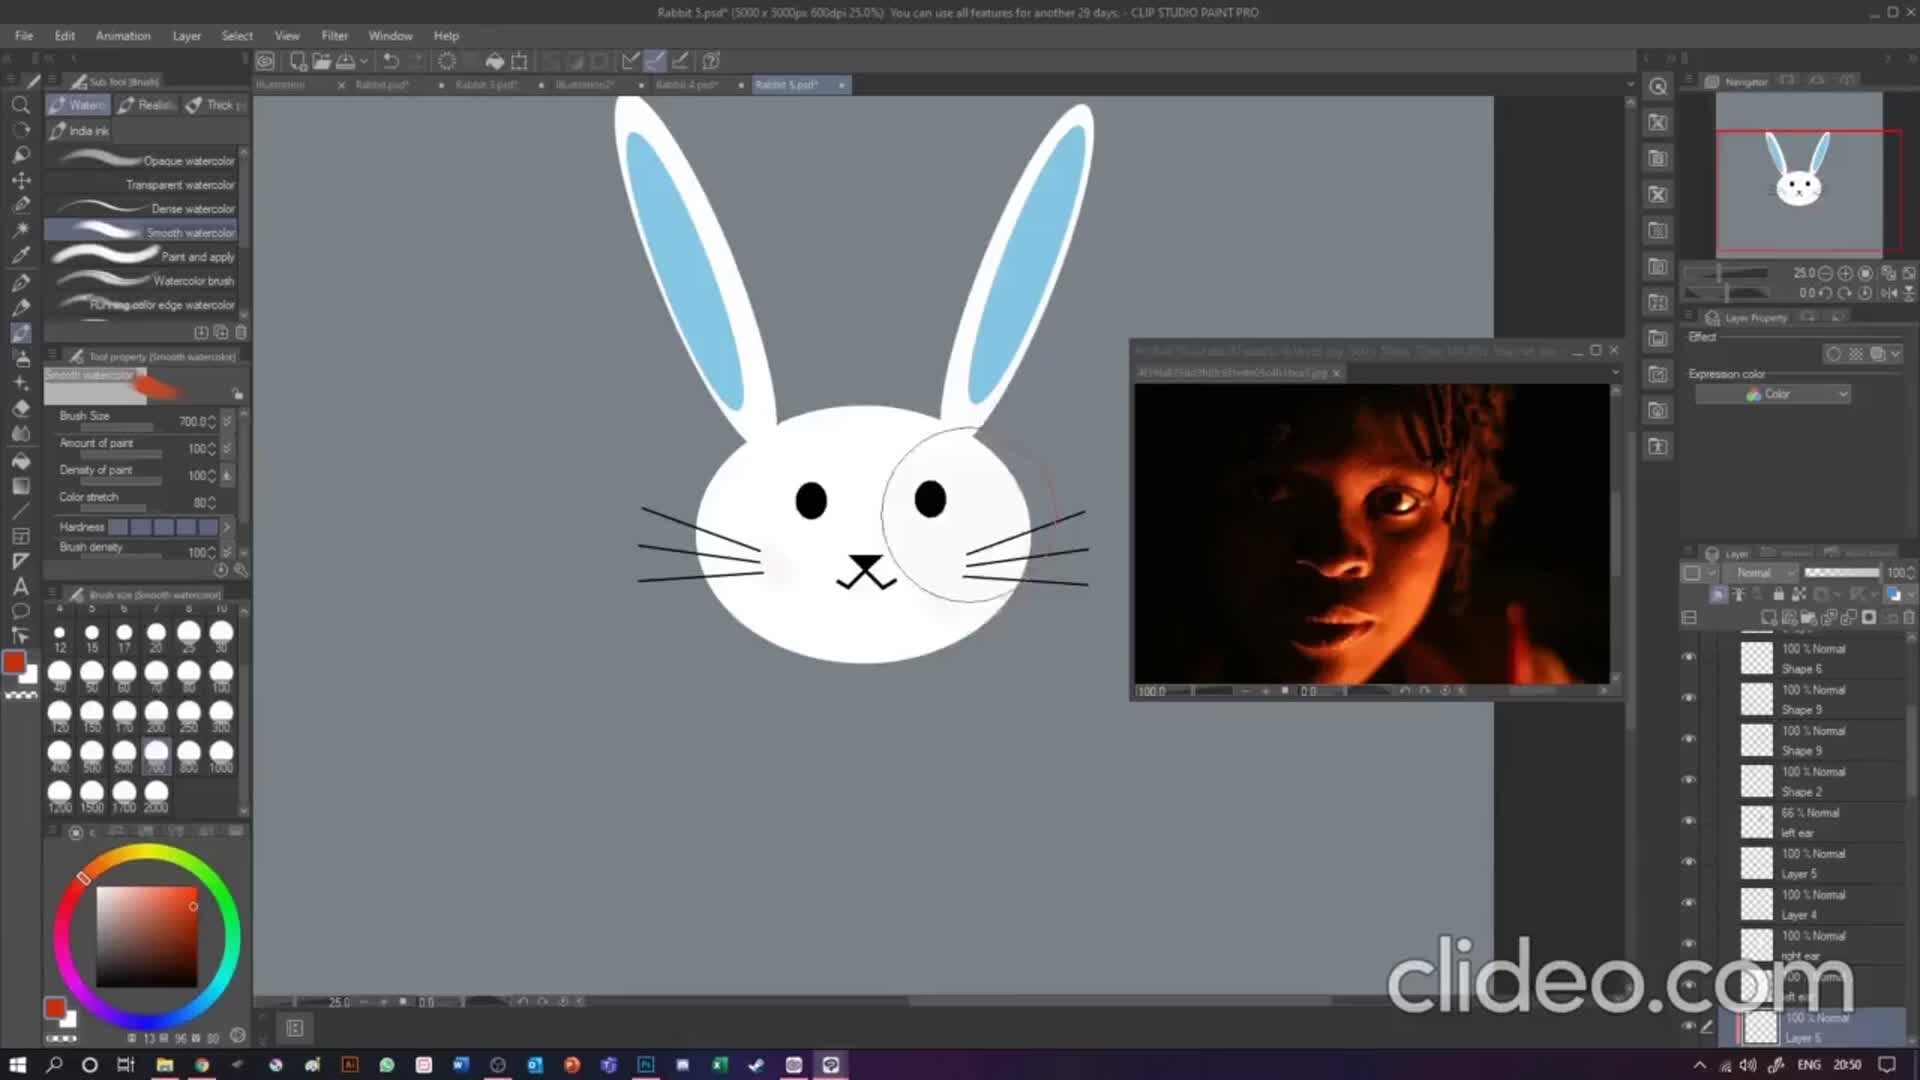
Task: Select the Fill bucket tool
Action: click(21, 461)
